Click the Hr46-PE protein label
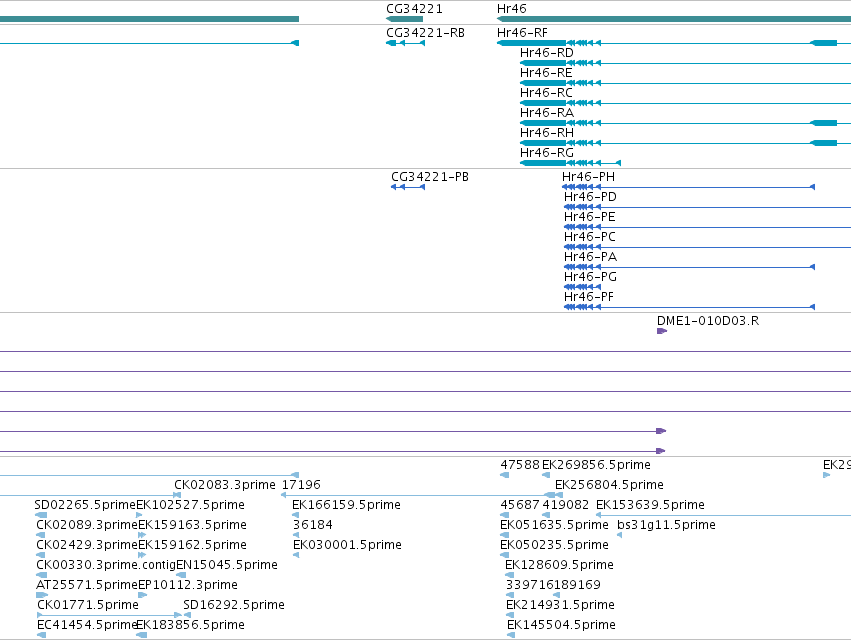 [589, 217]
